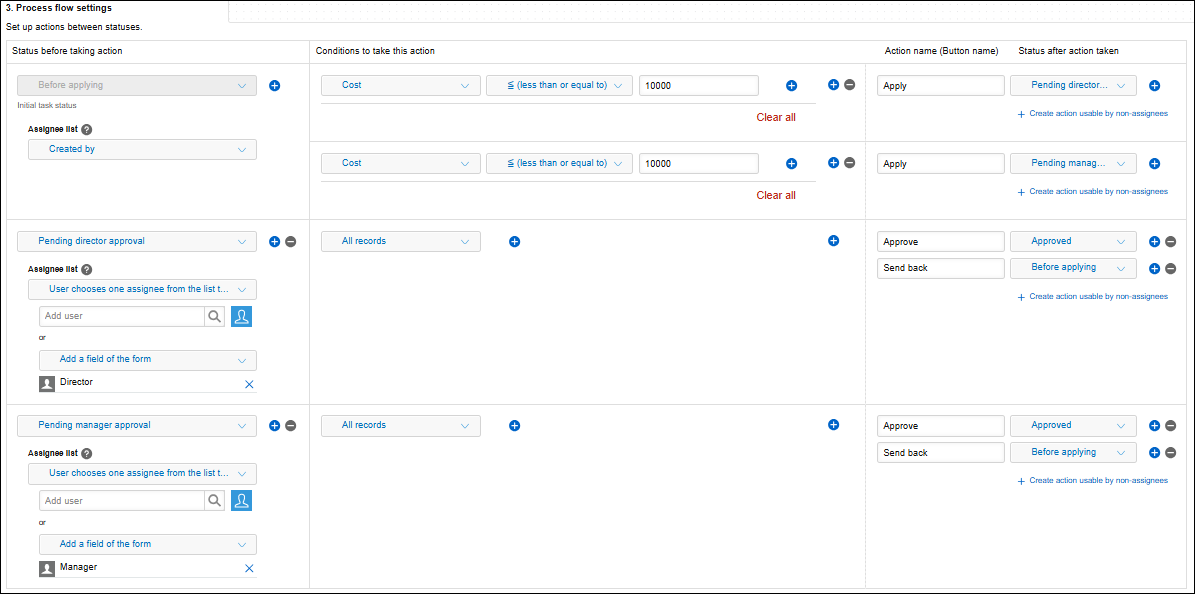Click Create action usable by non-assignees link
Image resolution: width=1195 pixels, height=594 pixels.
click(x=1092, y=113)
